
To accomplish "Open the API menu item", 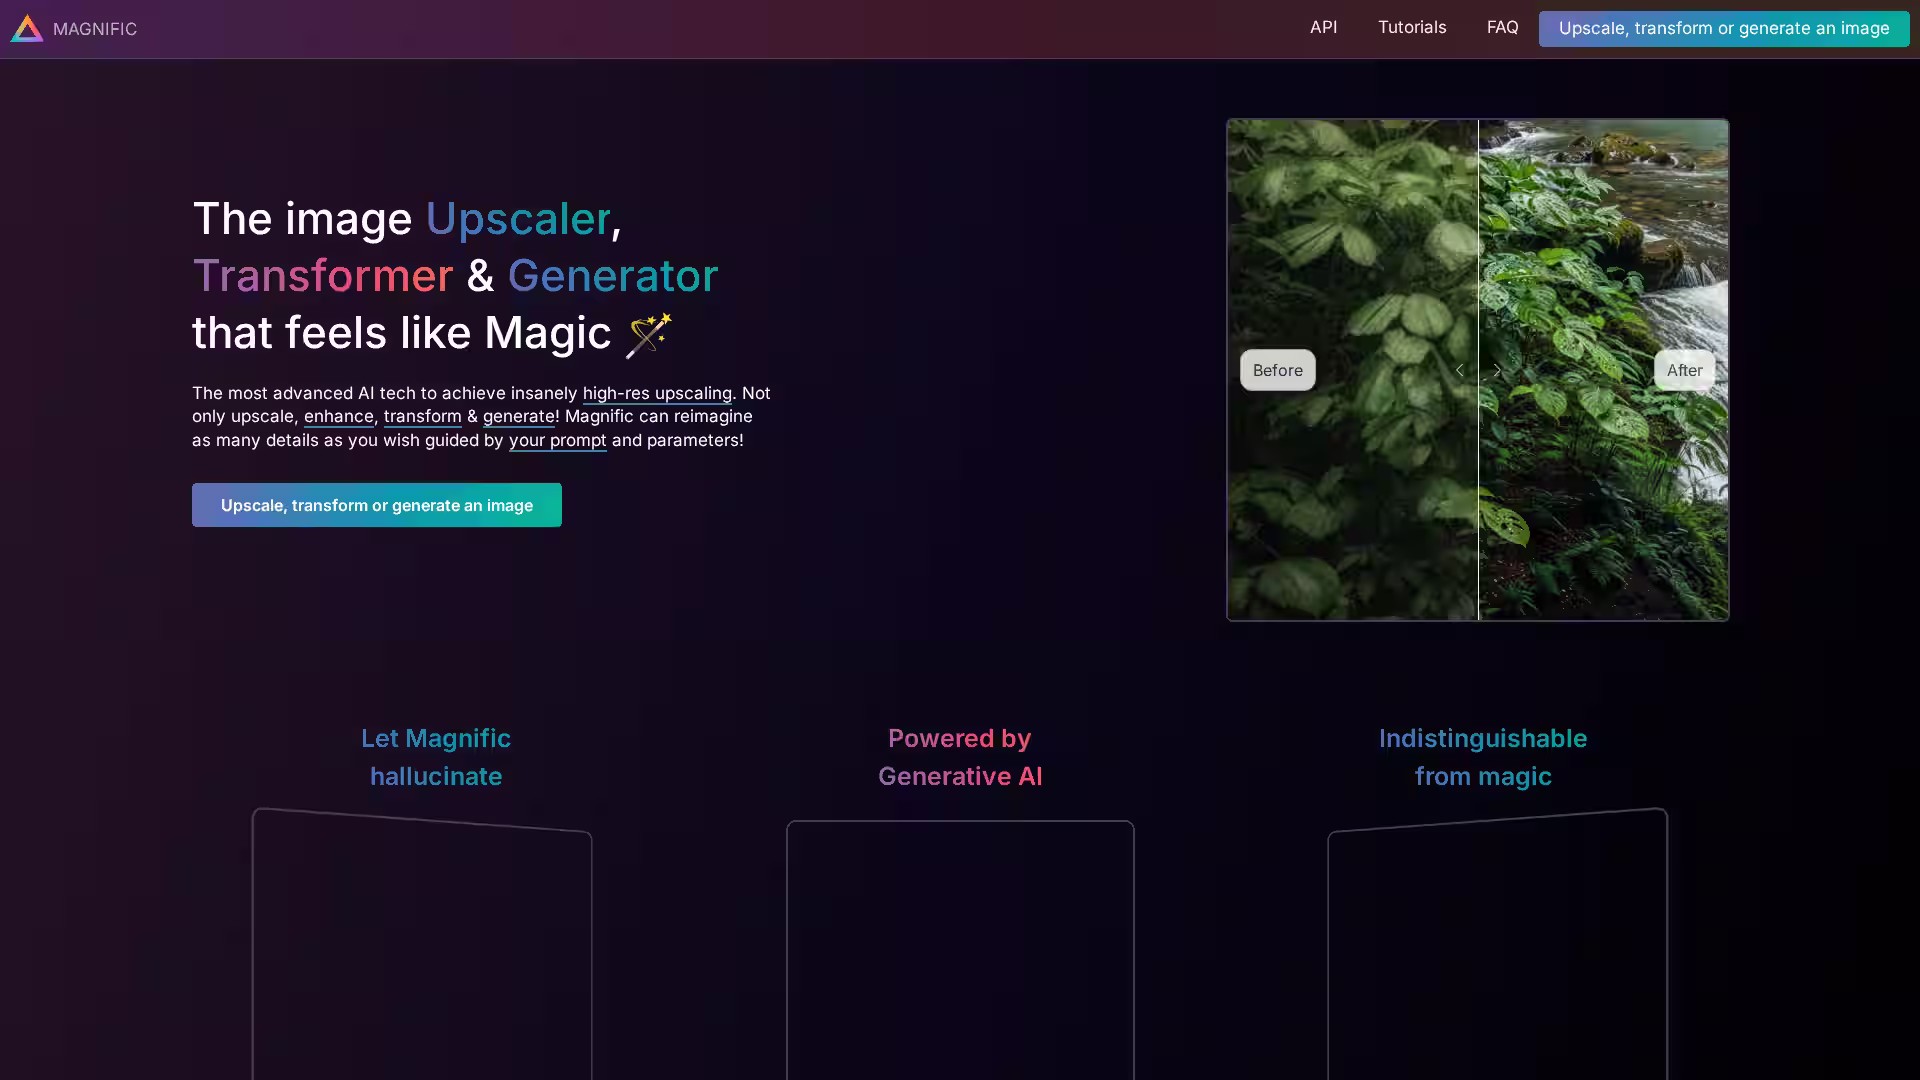I will click(1323, 28).
